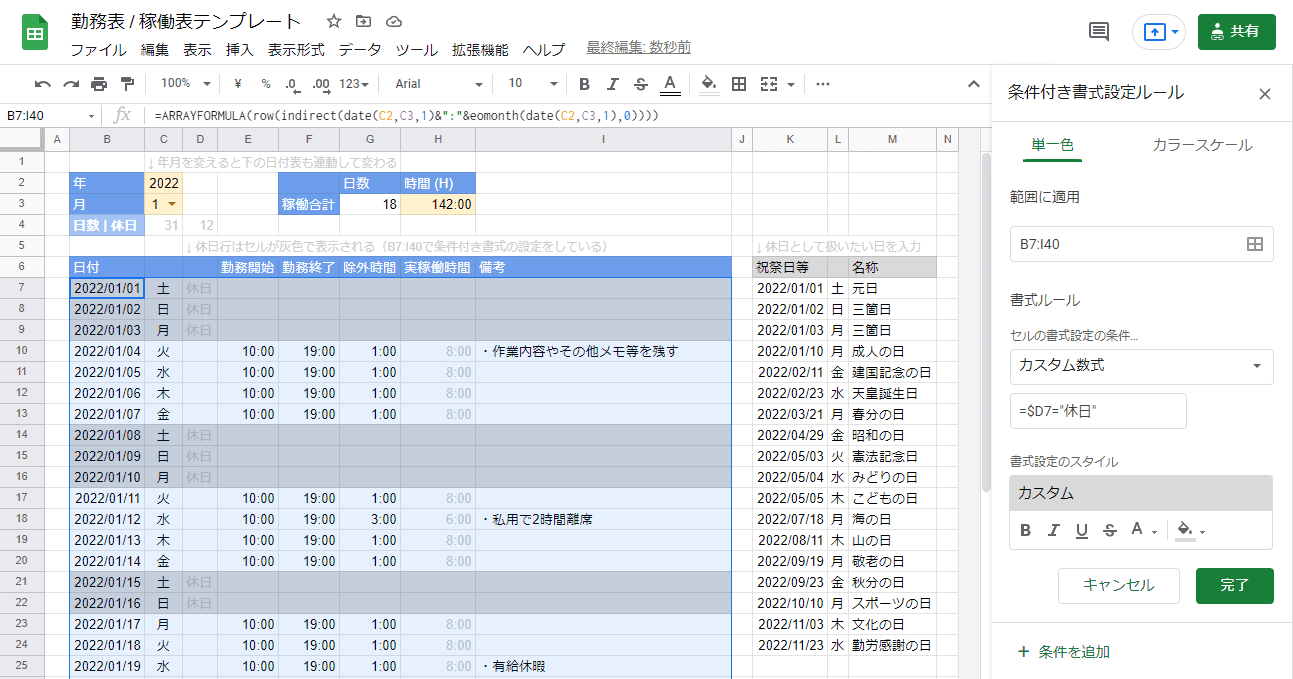1293x679 pixels.
Task: Click the undo icon in toolbar
Action: pos(42,84)
